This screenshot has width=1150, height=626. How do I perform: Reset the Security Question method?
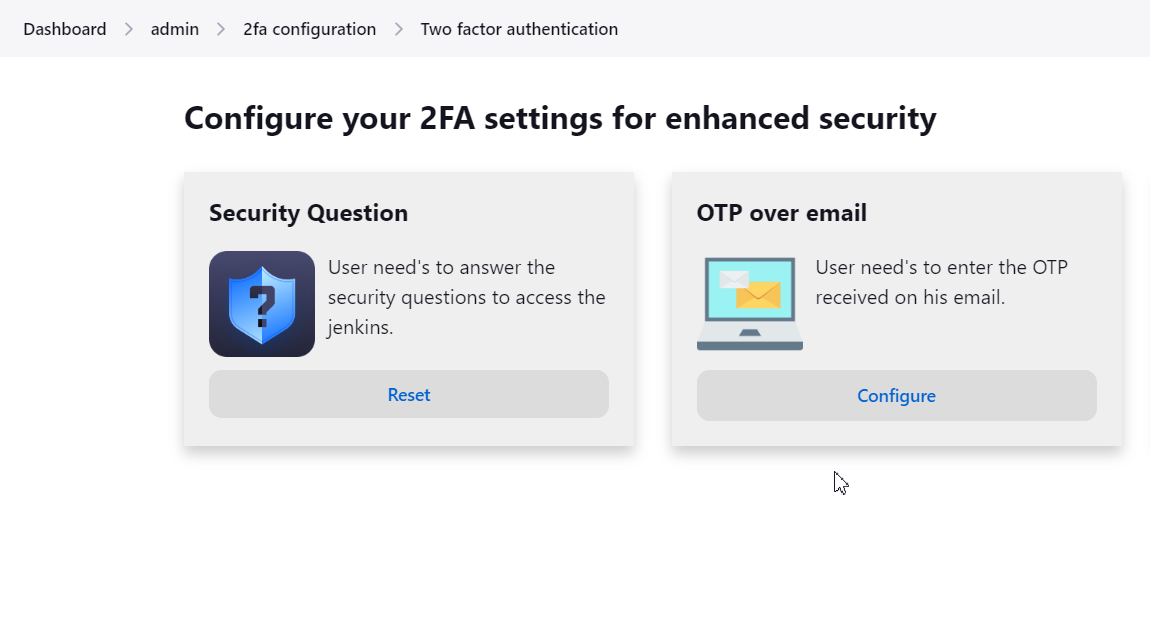[x=409, y=394]
